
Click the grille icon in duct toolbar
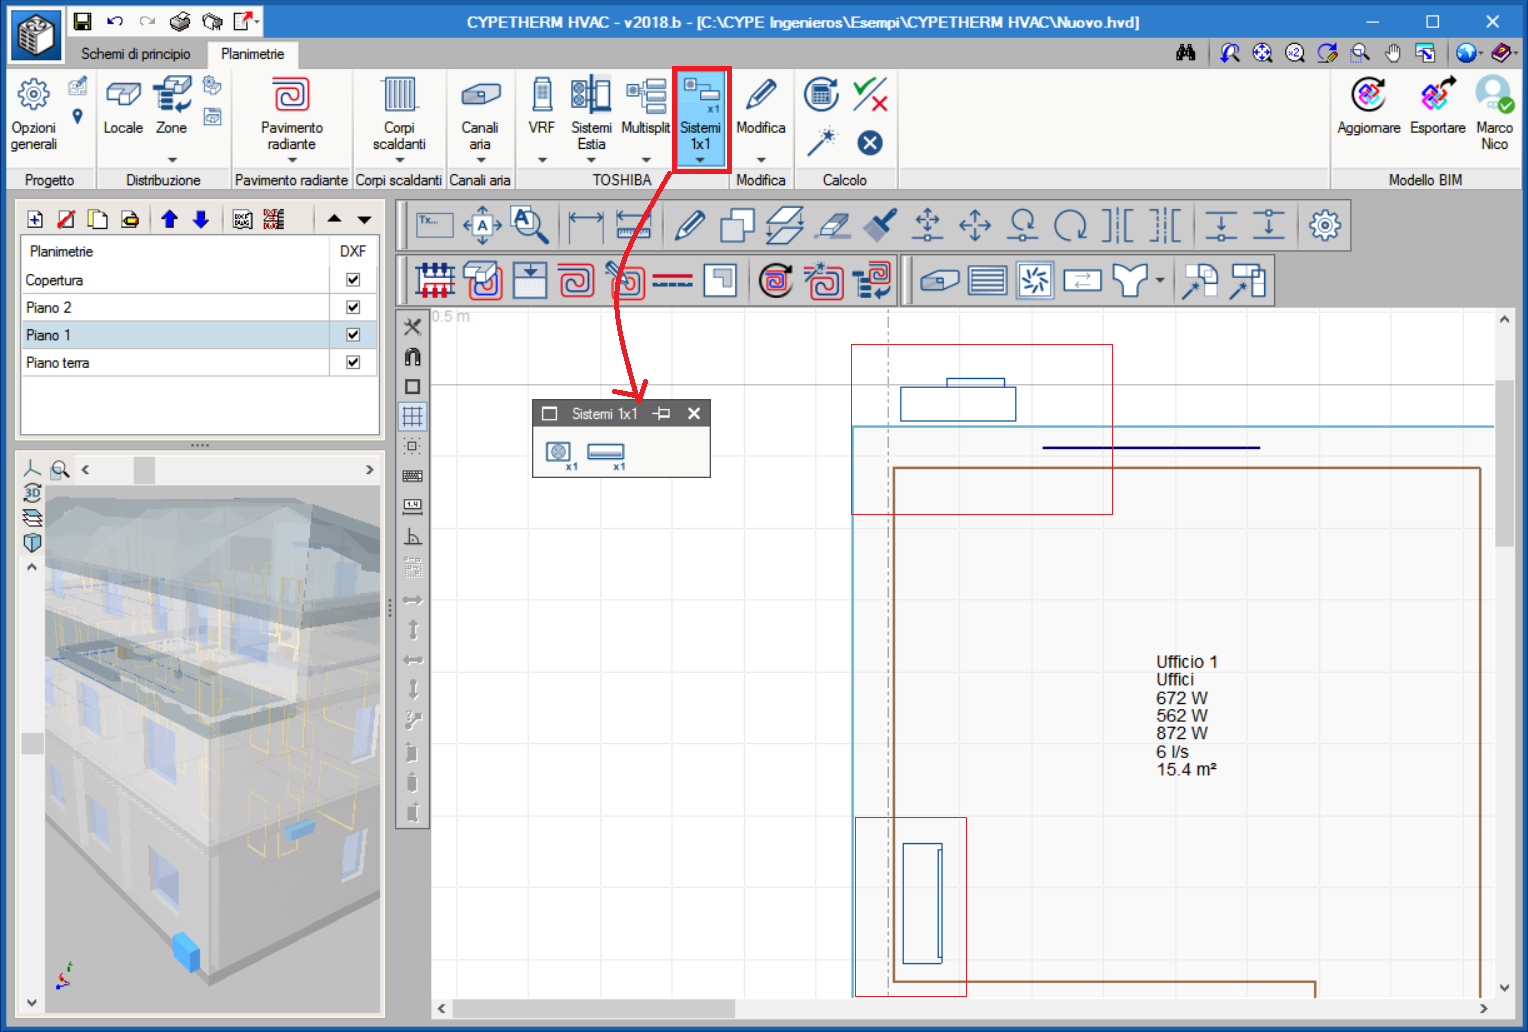click(987, 281)
